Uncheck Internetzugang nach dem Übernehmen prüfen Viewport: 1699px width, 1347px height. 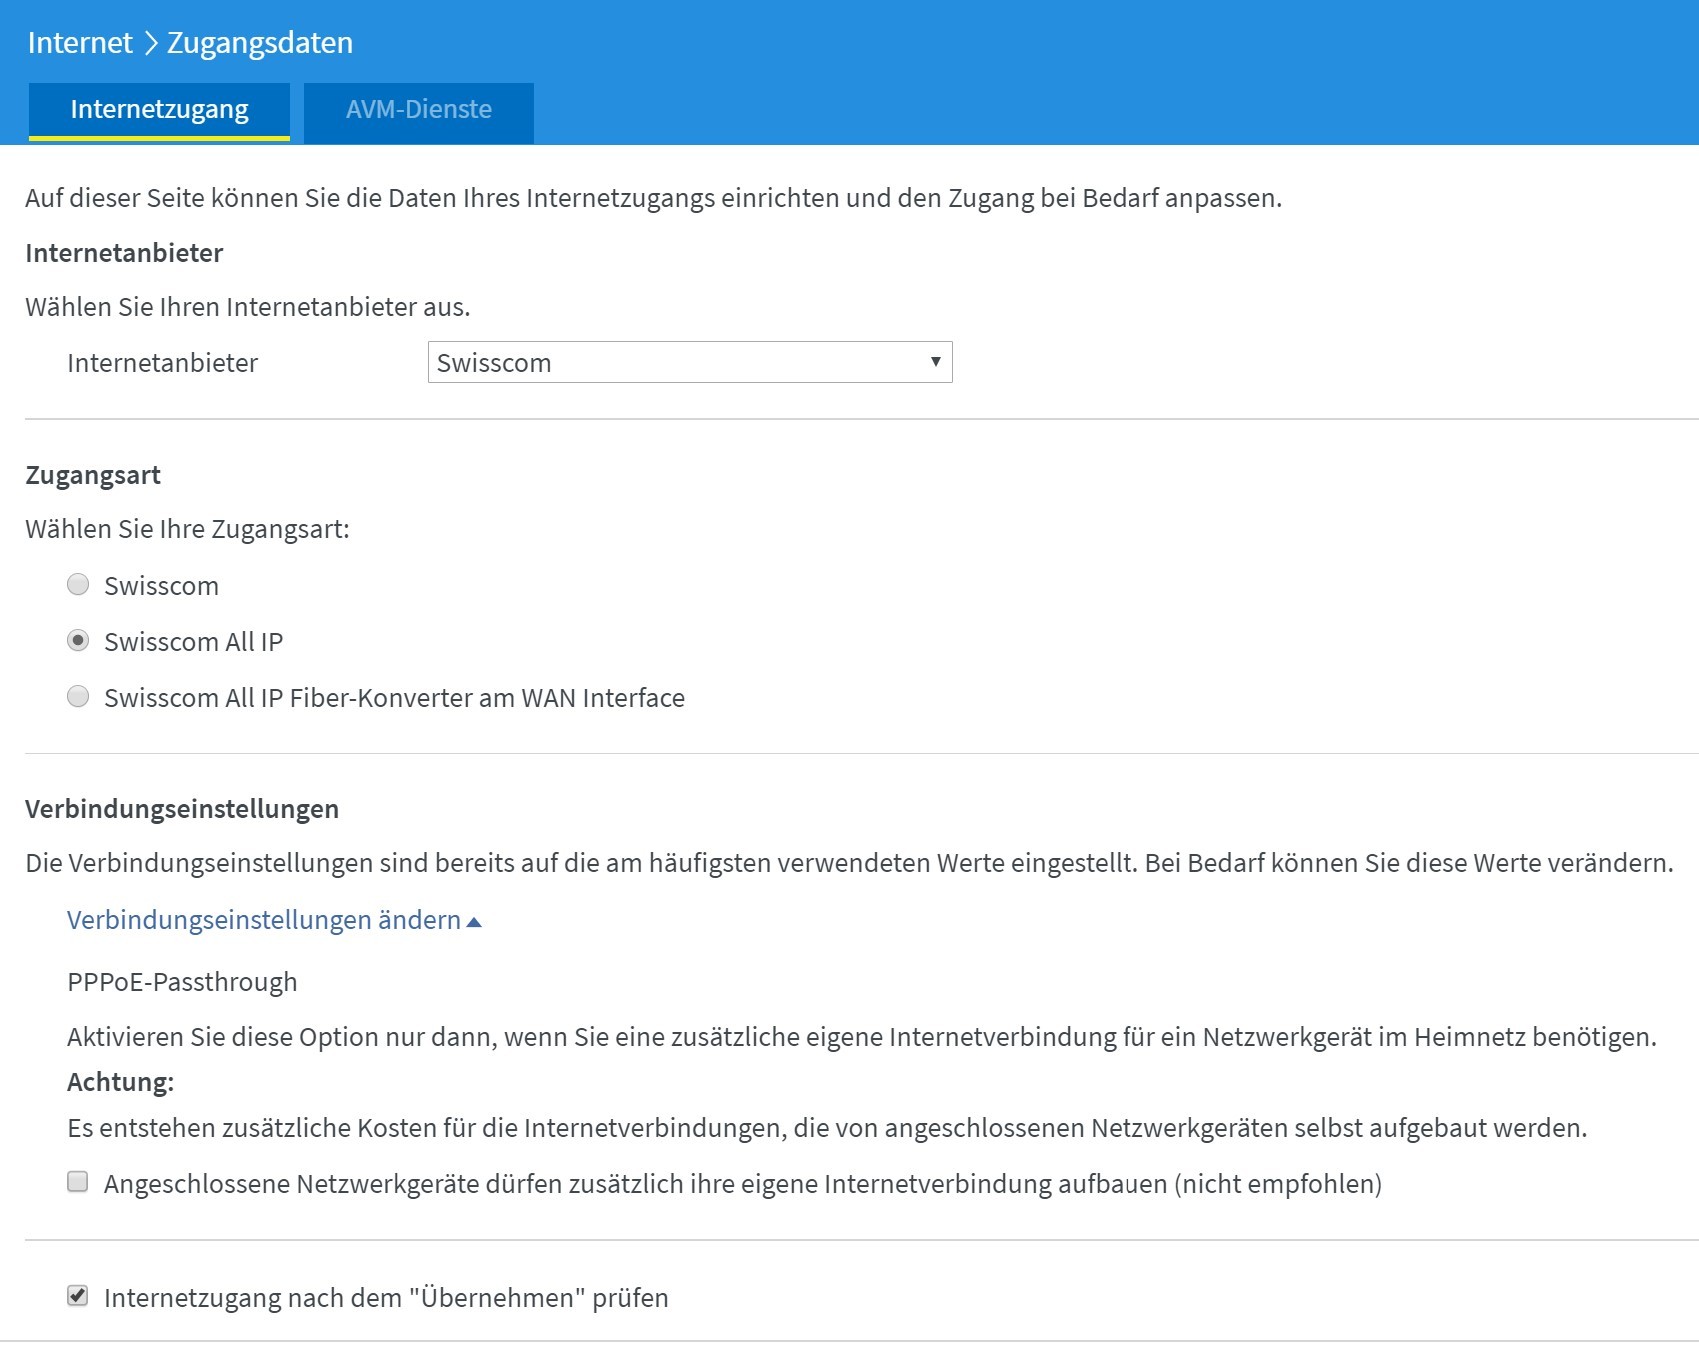(x=76, y=1296)
